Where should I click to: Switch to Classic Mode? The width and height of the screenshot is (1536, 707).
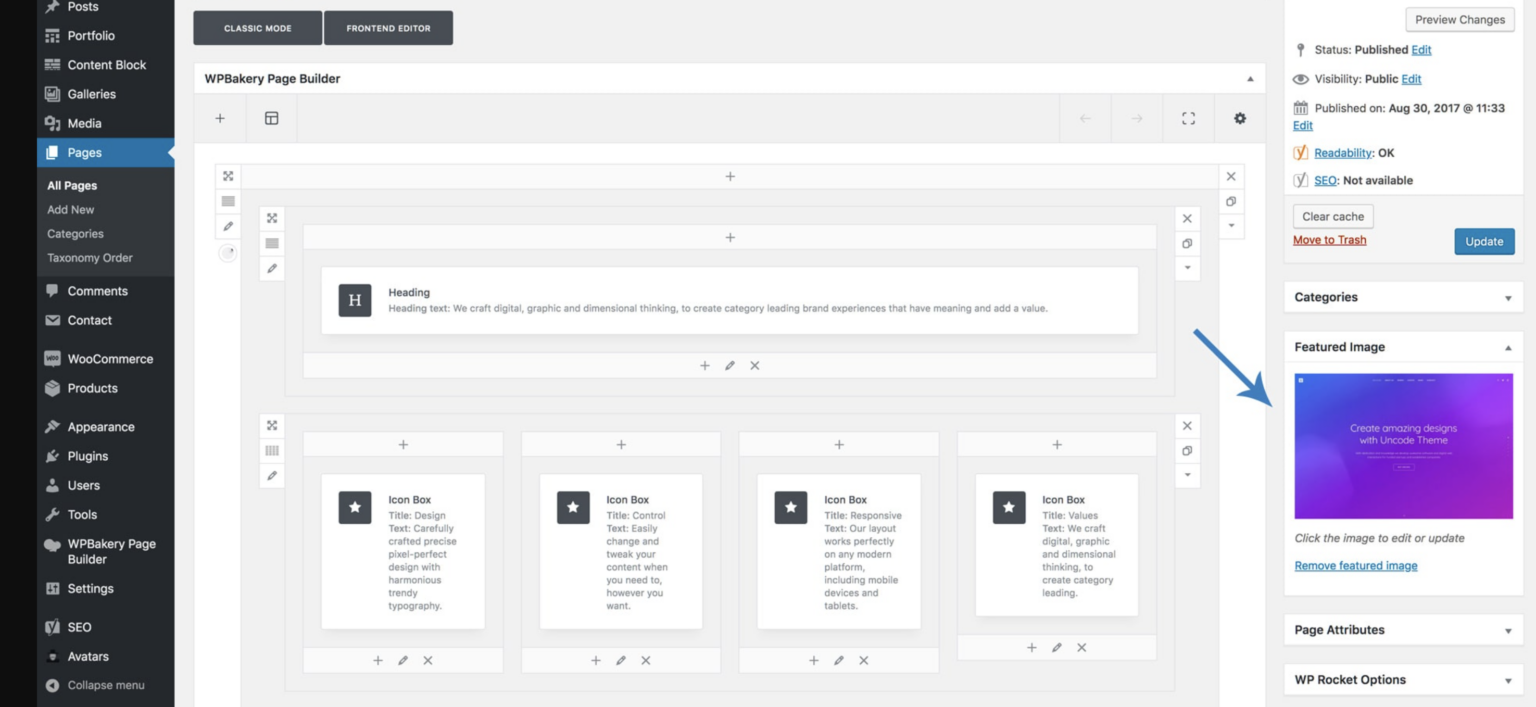[258, 28]
